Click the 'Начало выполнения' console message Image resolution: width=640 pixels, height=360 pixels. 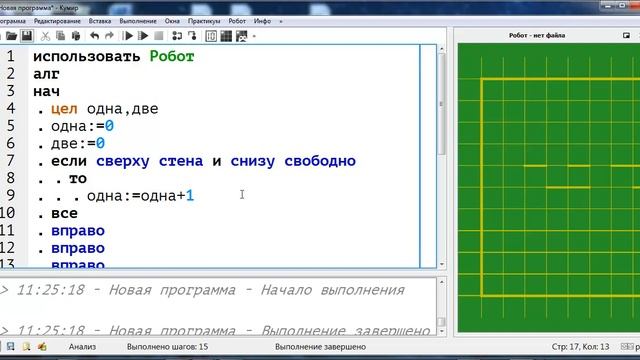tap(332, 290)
